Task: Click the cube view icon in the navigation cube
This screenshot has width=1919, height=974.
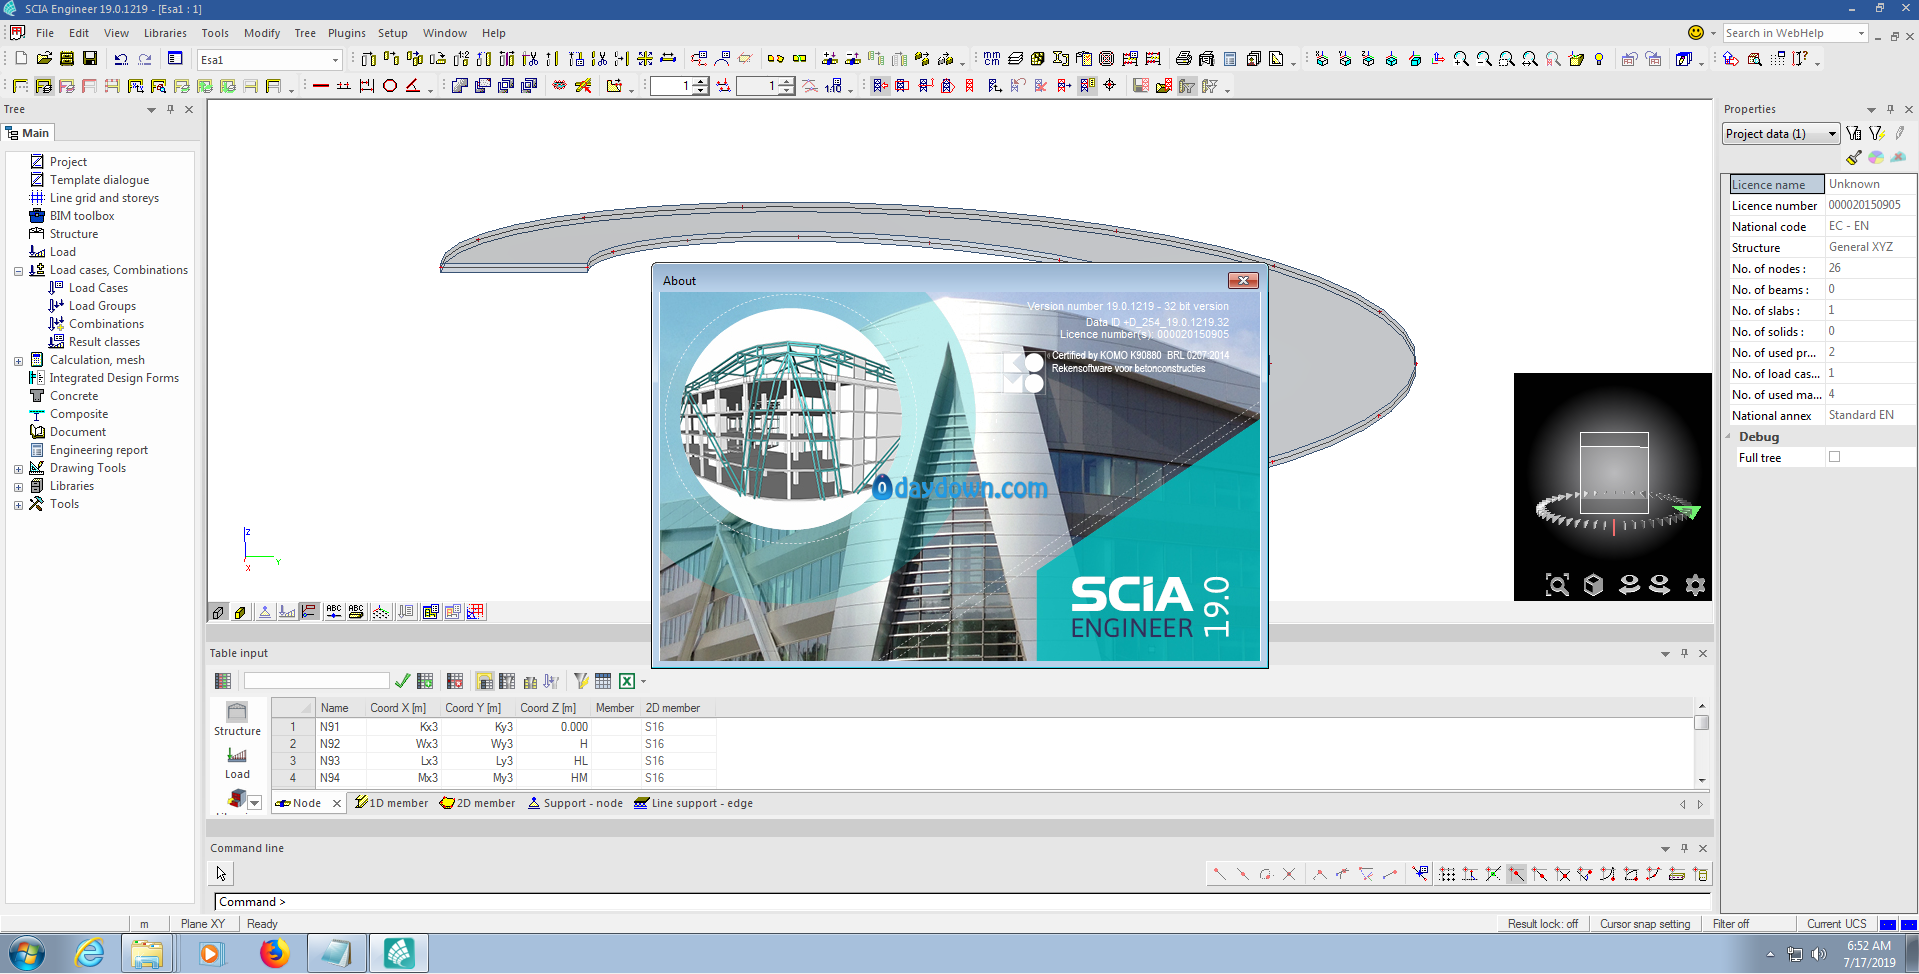Action: click(1593, 585)
